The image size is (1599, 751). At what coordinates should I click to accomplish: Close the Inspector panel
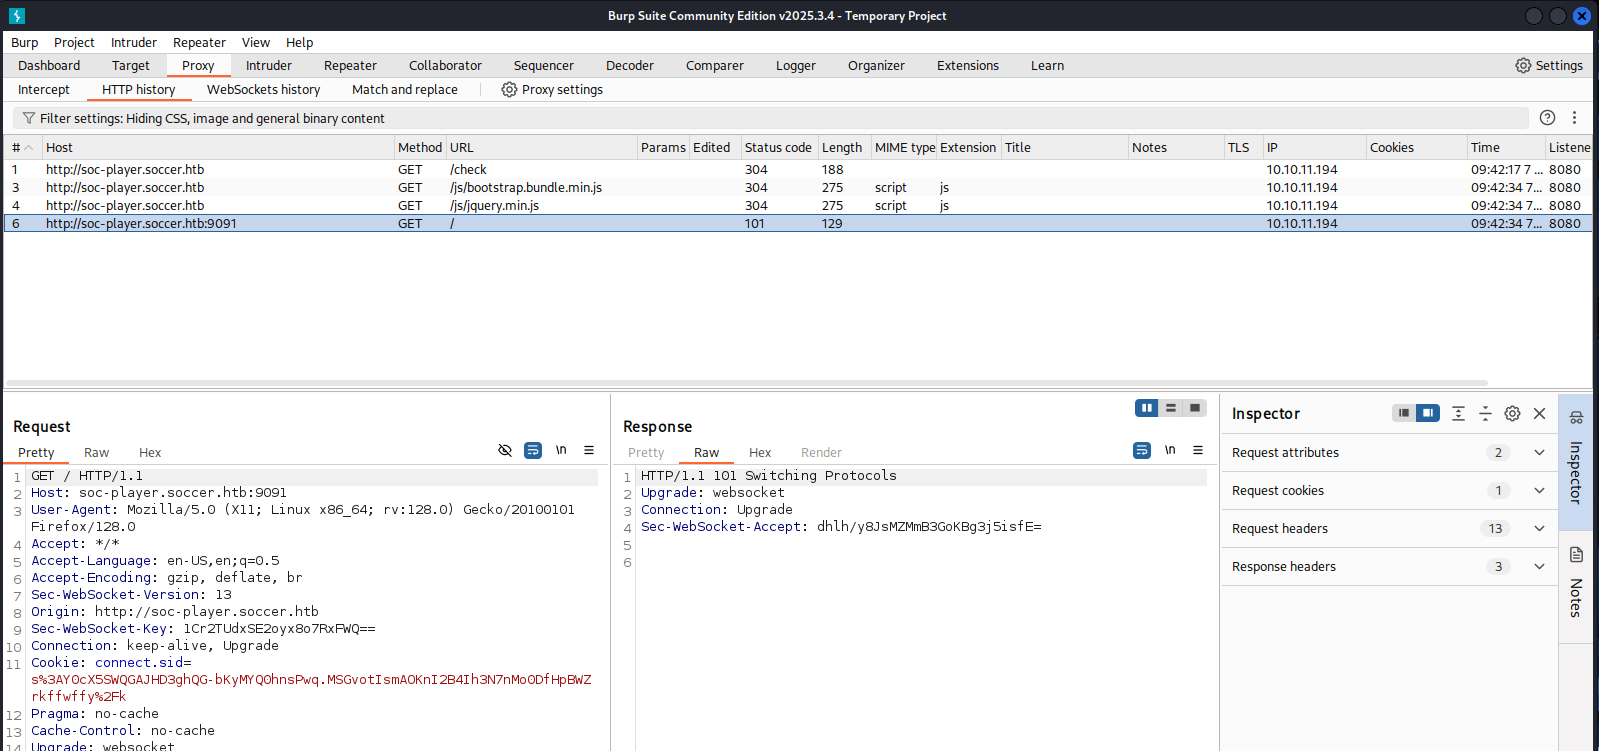click(1540, 413)
